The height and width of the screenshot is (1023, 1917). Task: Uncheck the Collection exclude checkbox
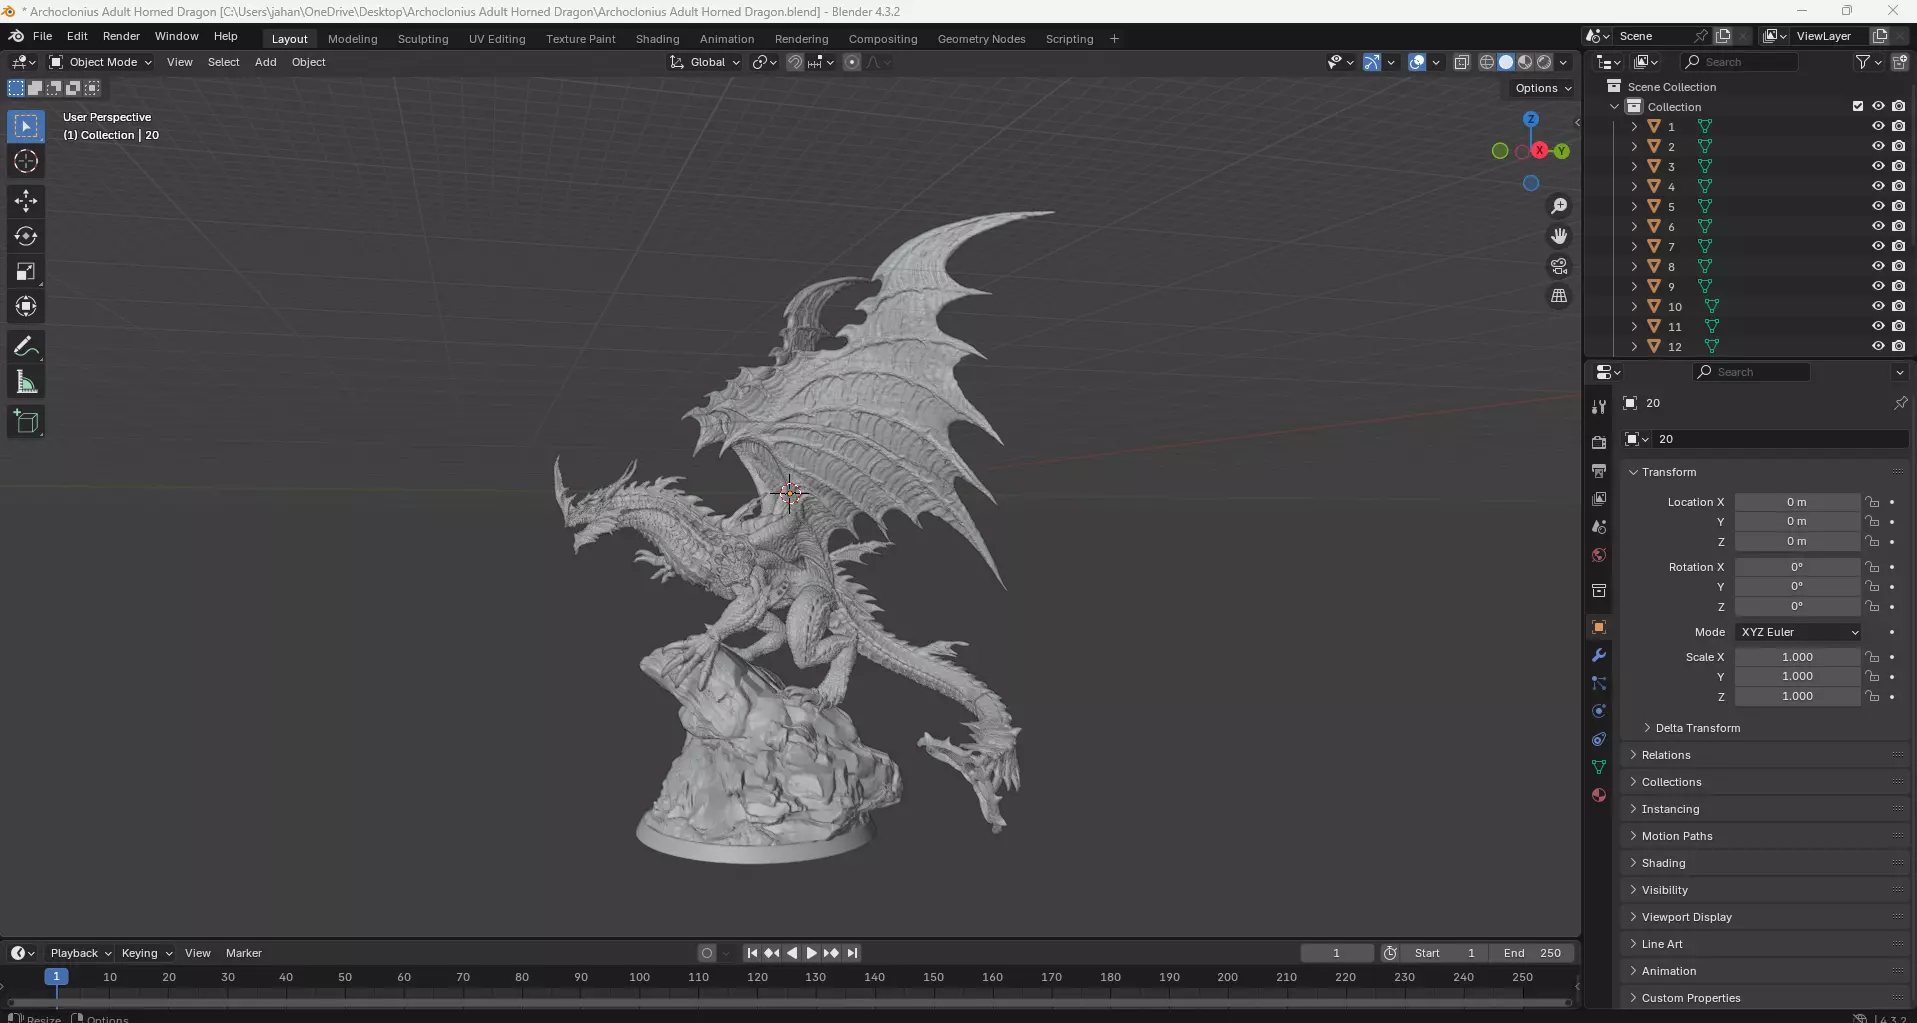[x=1858, y=106]
